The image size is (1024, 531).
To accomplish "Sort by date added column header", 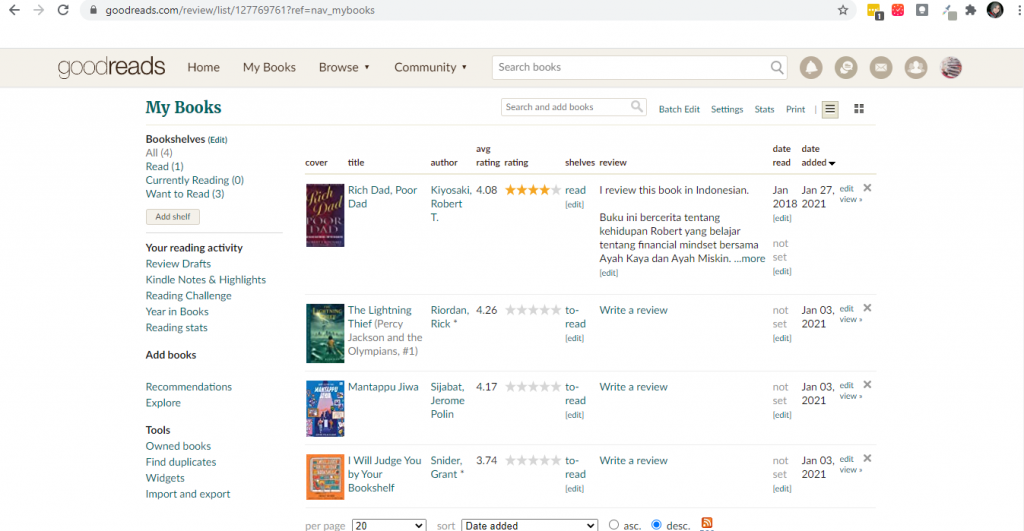I will click(x=818, y=155).
